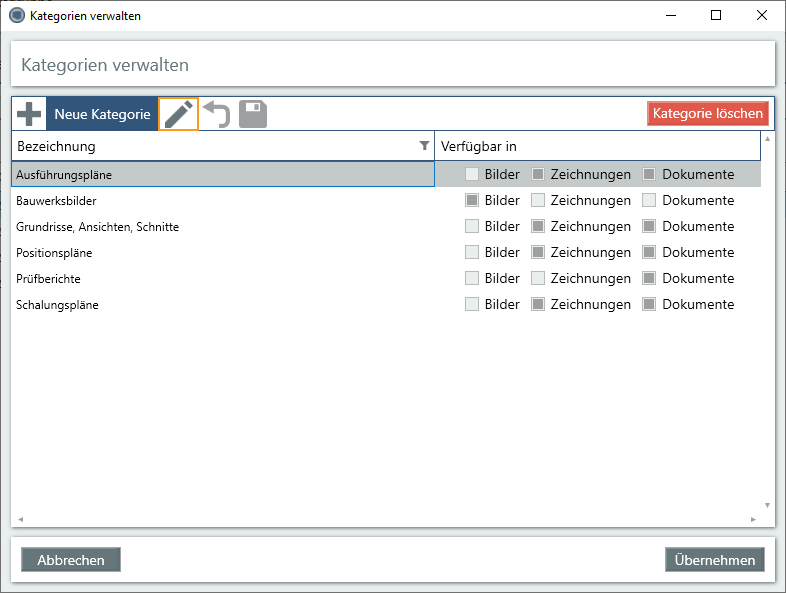Select the pencil edit icon

pyautogui.click(x=179, y=114)
